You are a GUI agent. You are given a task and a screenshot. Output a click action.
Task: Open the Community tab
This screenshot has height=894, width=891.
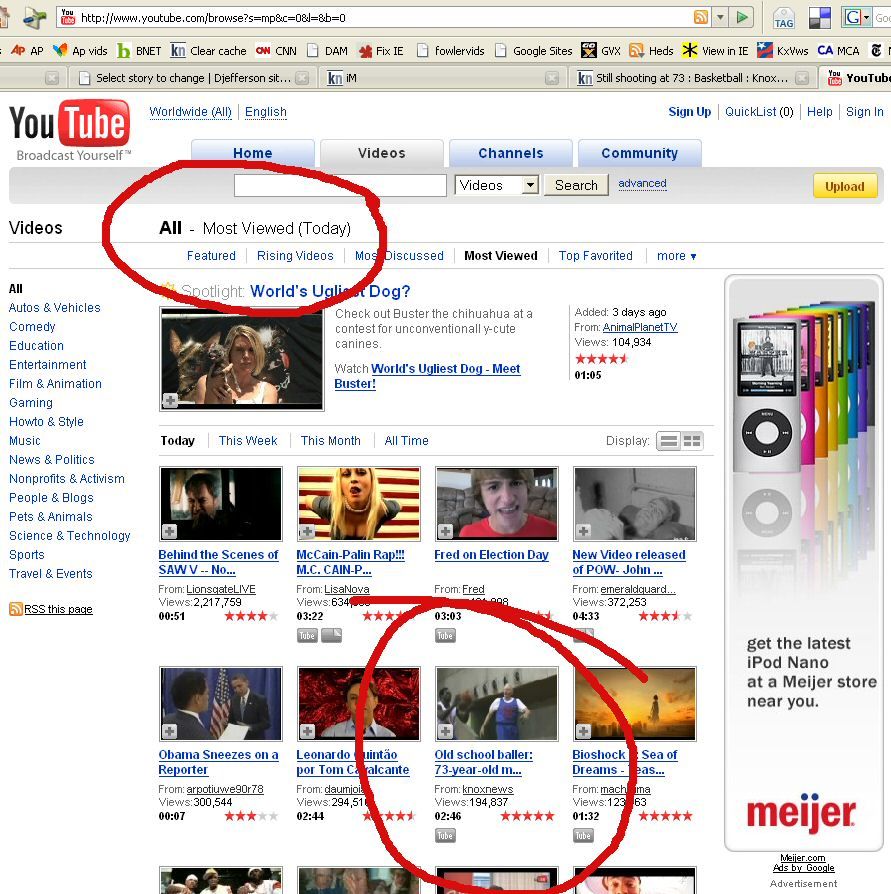(x=640, y=153)
